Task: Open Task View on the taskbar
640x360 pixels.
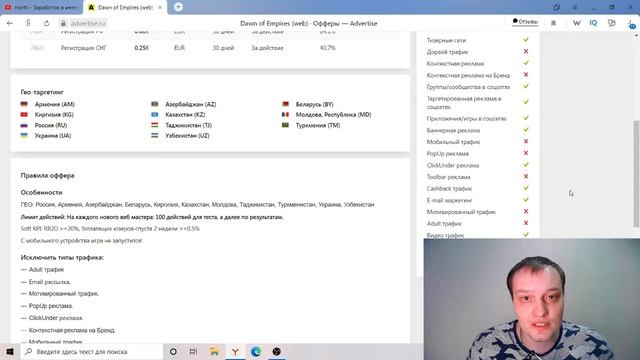Action: (193, 351)
